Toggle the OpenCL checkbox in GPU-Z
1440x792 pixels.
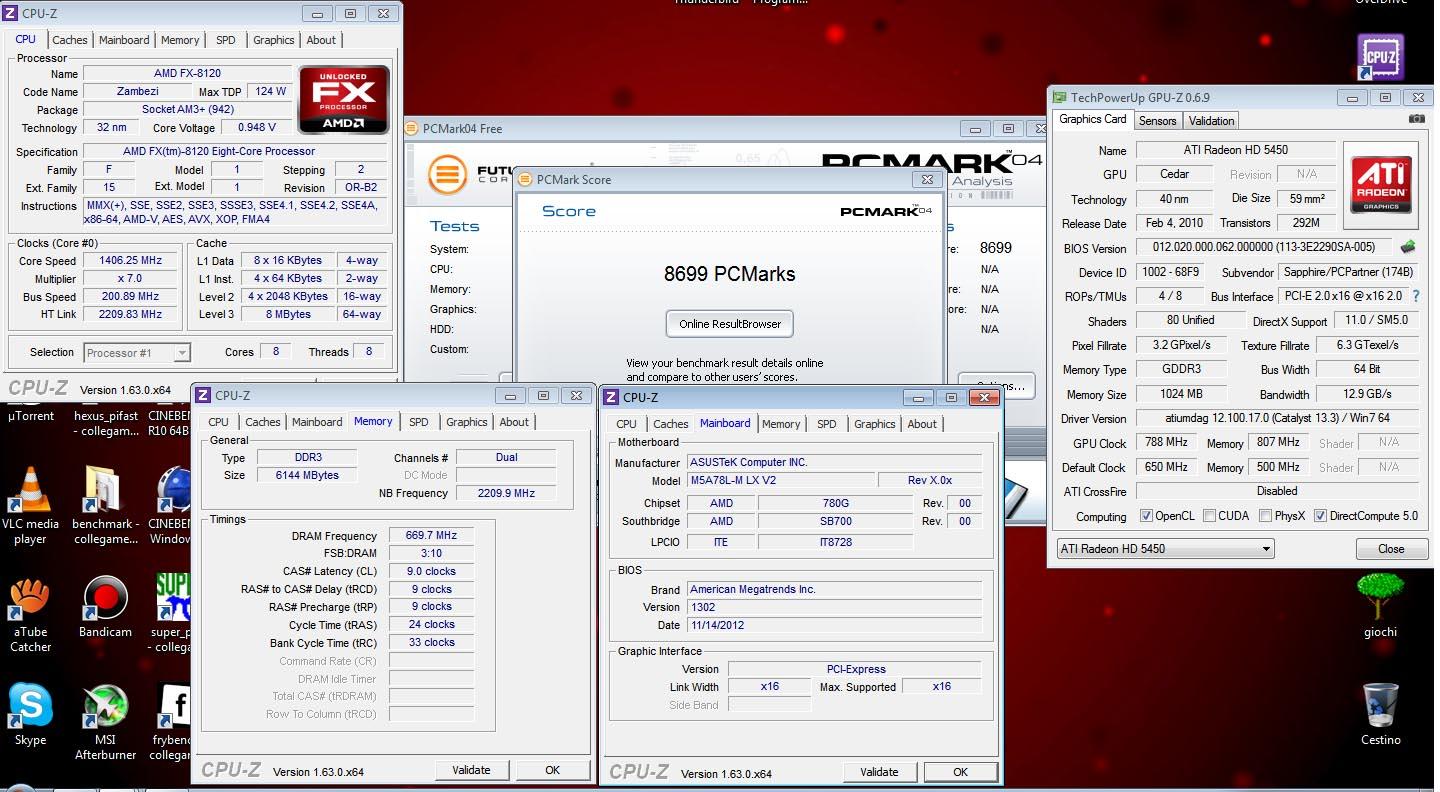[1146, 516]
